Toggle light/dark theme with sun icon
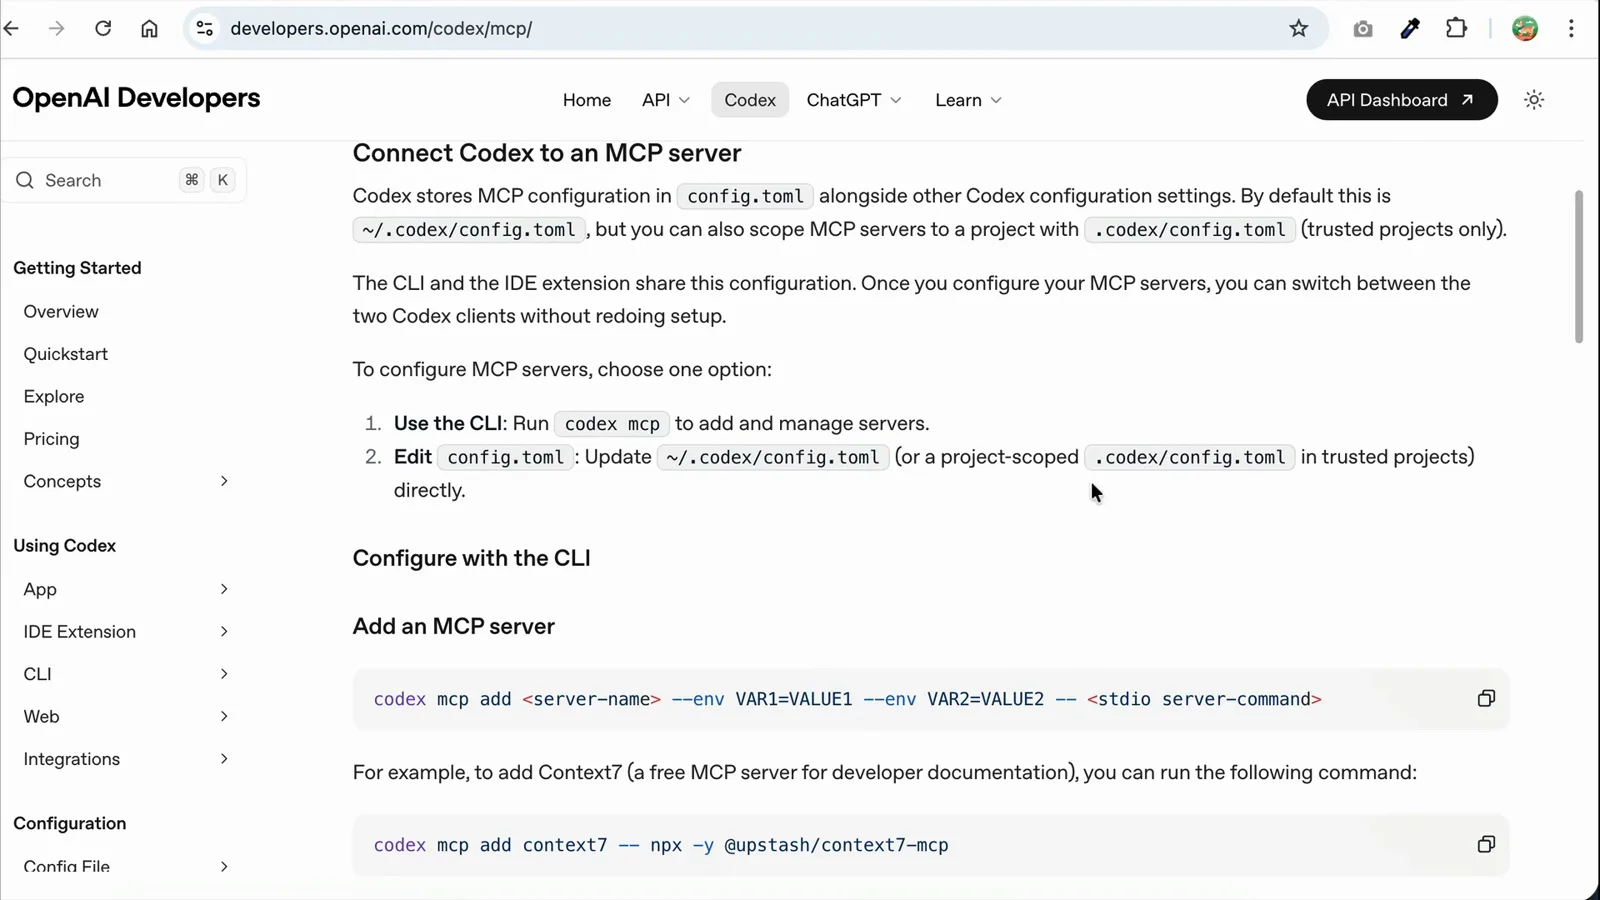 (1534, 100)
